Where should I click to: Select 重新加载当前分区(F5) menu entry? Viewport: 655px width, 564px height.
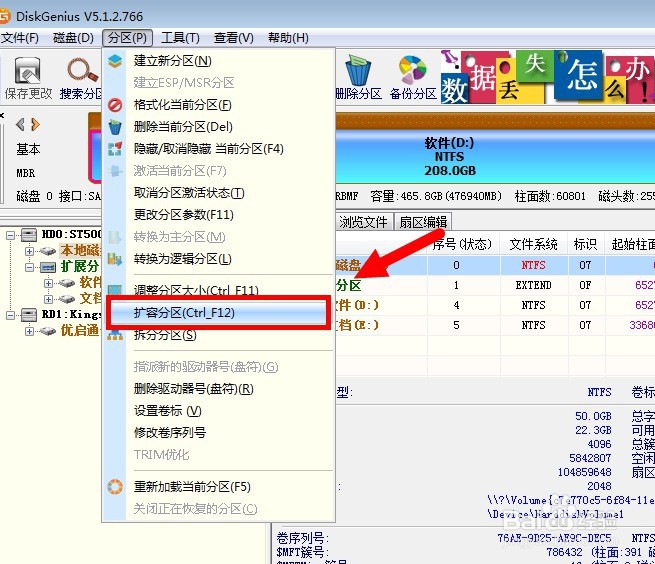point(218,487)
